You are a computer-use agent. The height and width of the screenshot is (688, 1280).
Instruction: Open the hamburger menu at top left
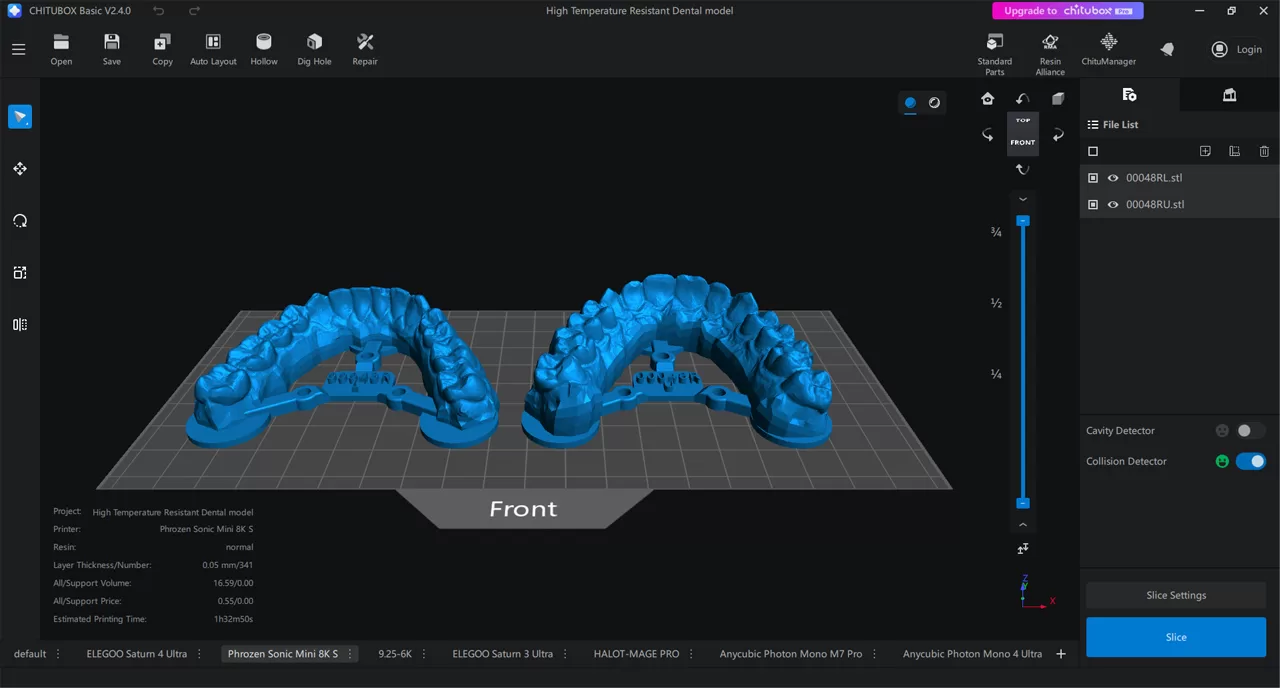pos(18,49)
